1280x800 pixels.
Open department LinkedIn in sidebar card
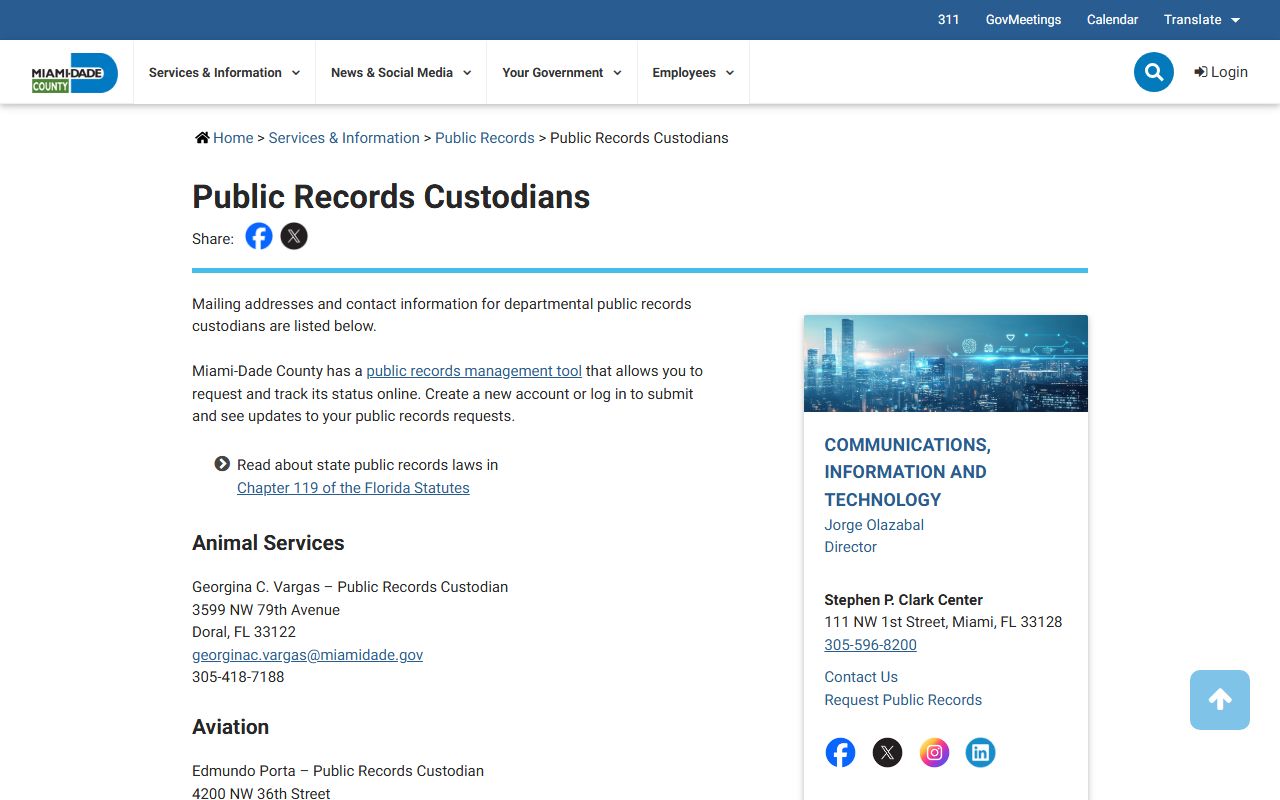click(x=981, y=753)
